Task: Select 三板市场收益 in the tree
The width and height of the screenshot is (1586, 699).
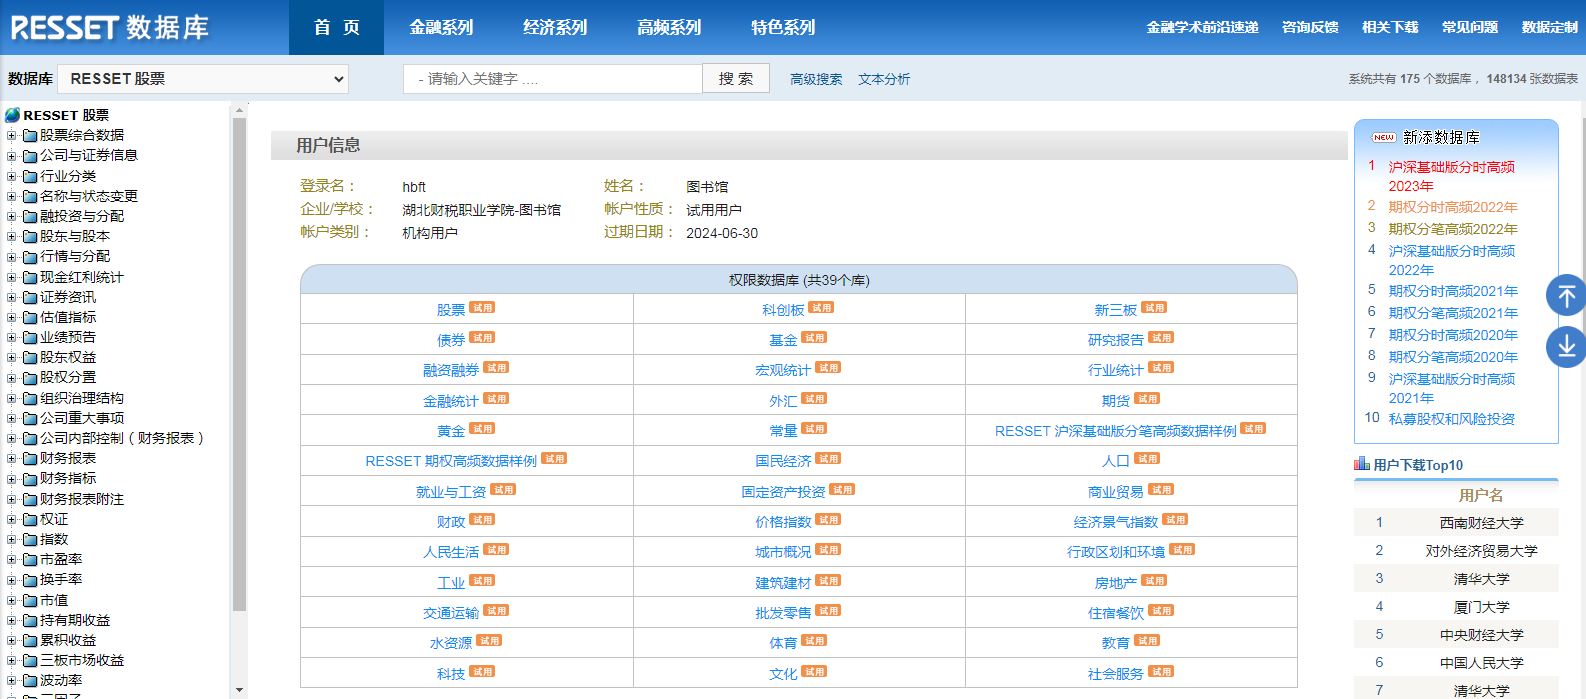Action: [82, 660]
